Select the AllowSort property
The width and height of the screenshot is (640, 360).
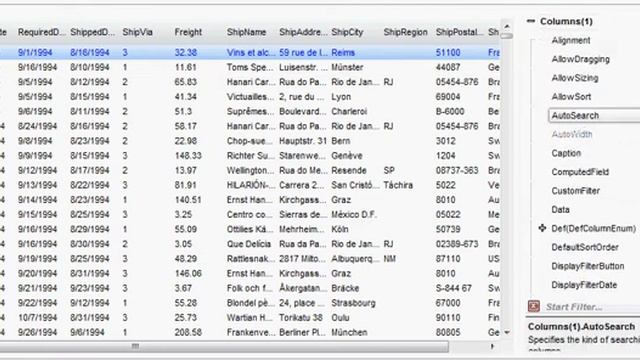coord(571,97)
